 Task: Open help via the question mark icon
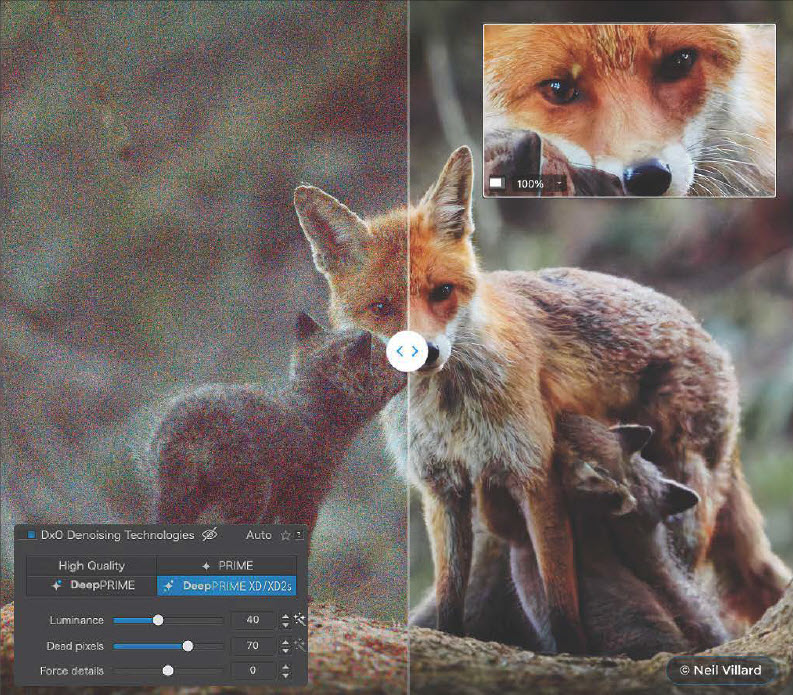299,535
